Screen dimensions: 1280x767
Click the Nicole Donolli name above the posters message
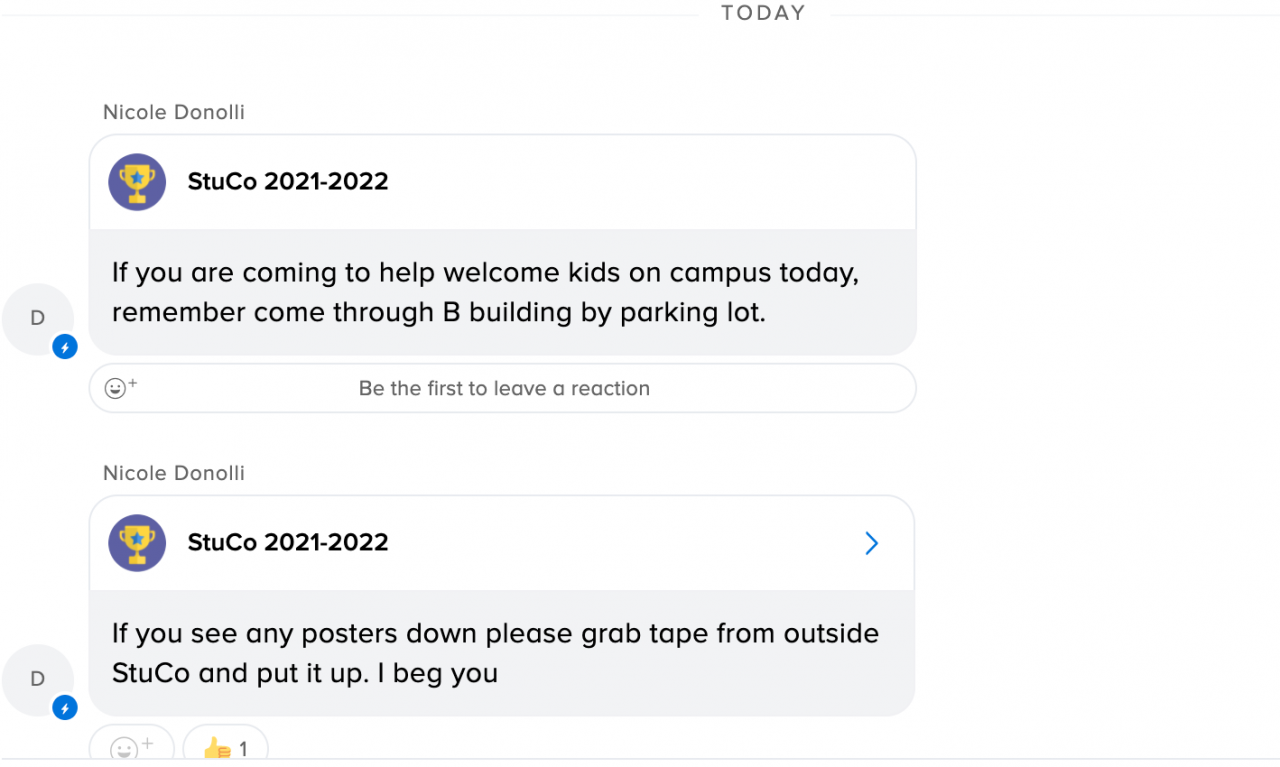[174, 473]
